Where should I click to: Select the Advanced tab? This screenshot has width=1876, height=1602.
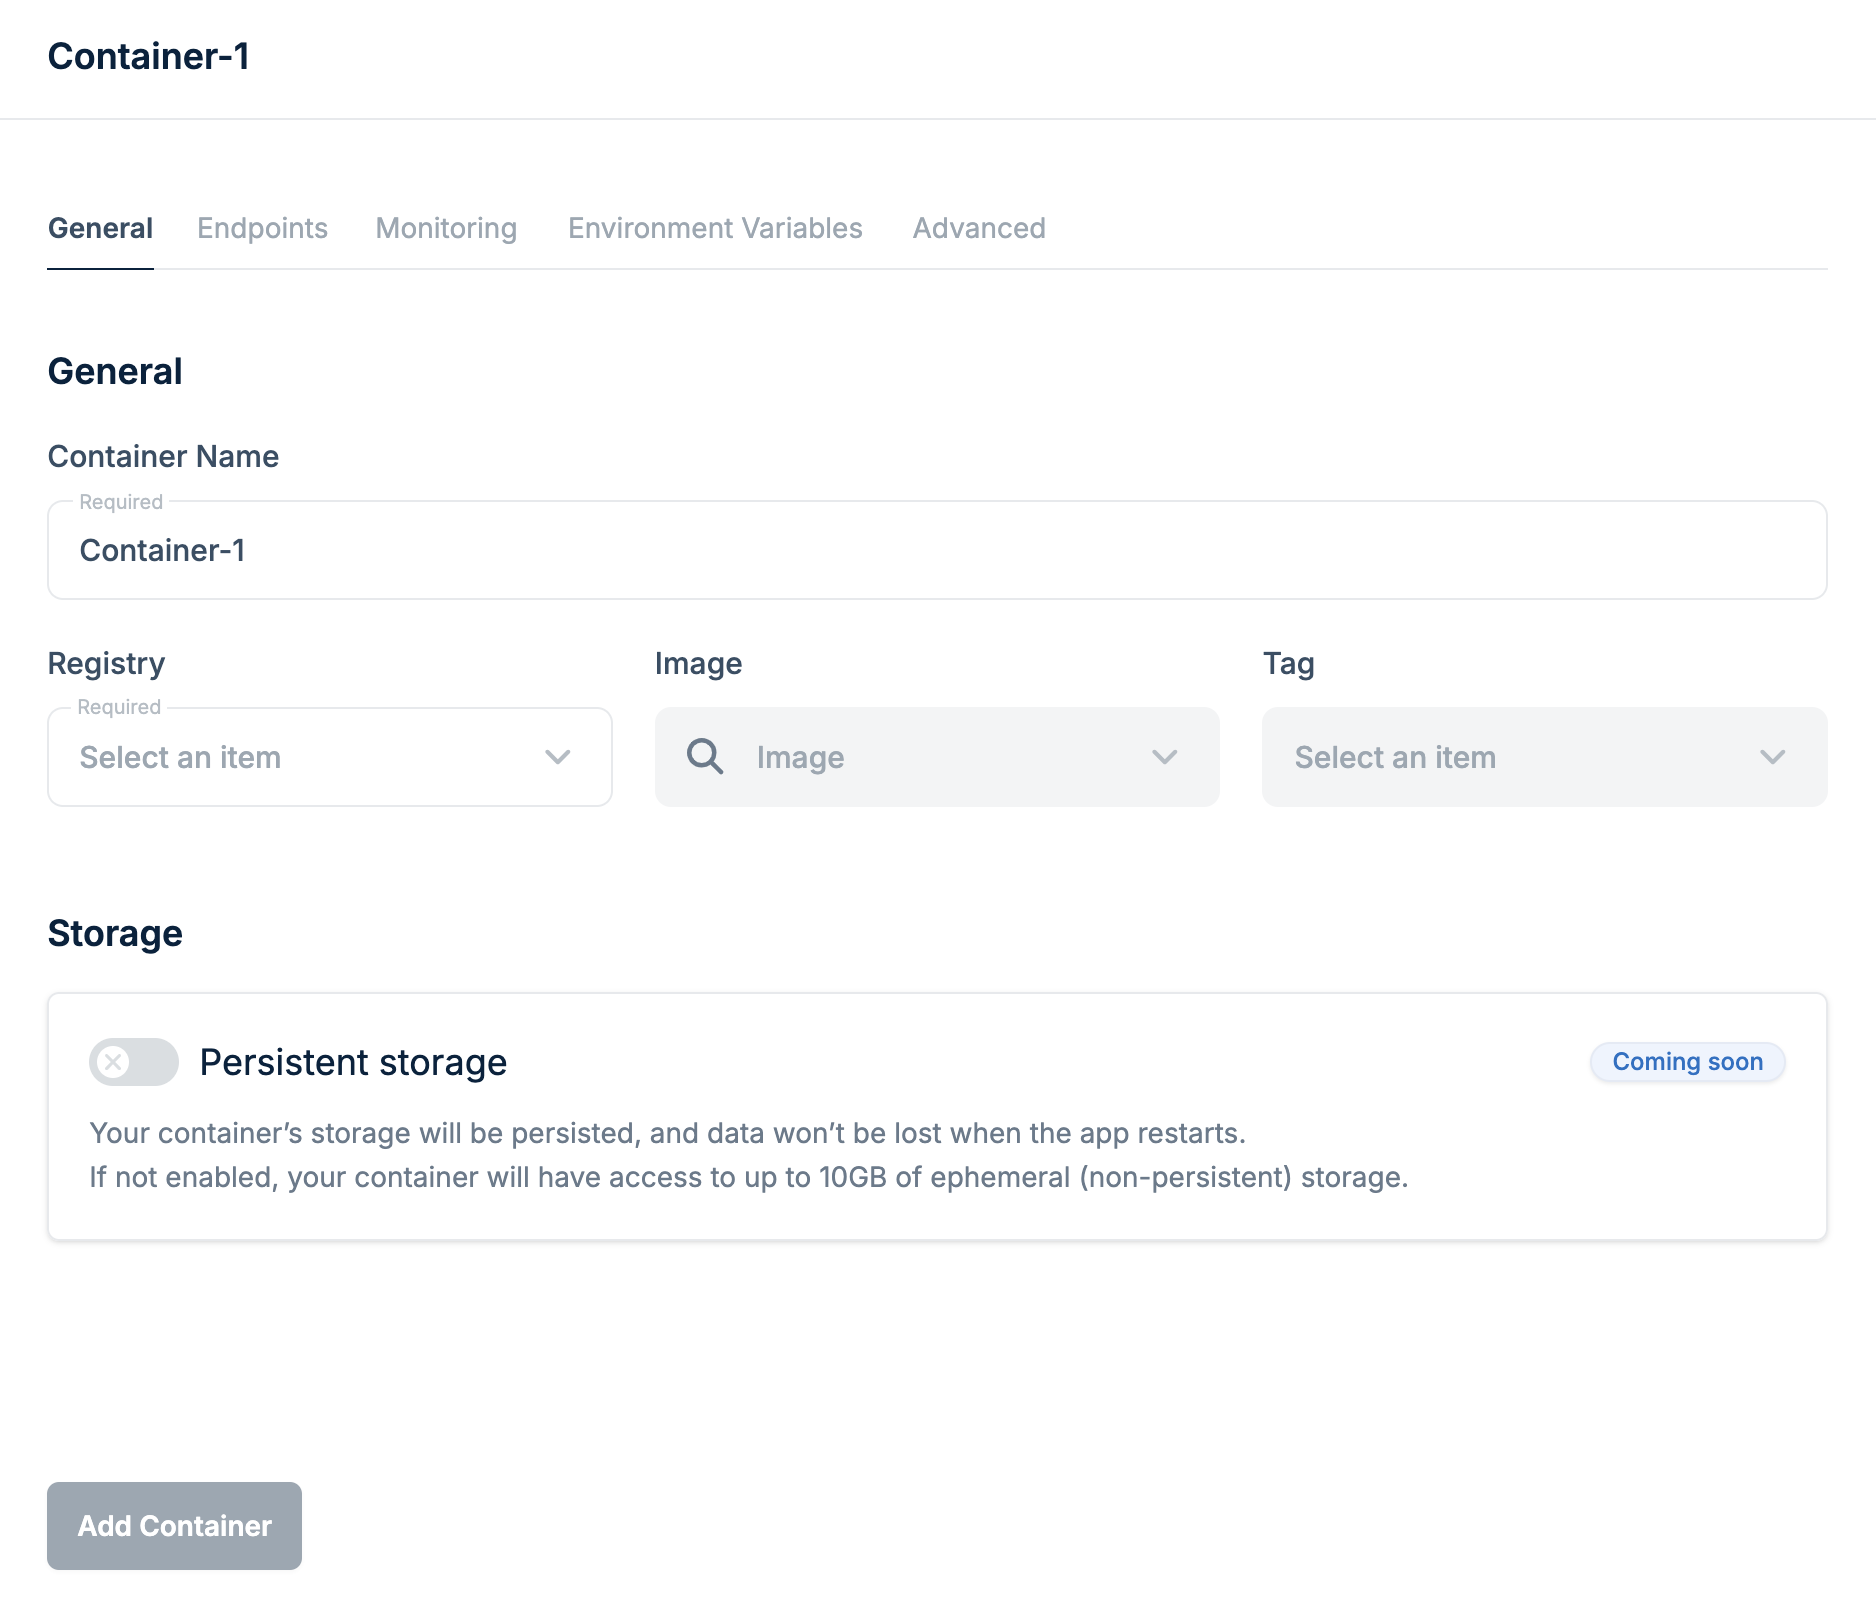pyautogui.click(x=979, y=228)
